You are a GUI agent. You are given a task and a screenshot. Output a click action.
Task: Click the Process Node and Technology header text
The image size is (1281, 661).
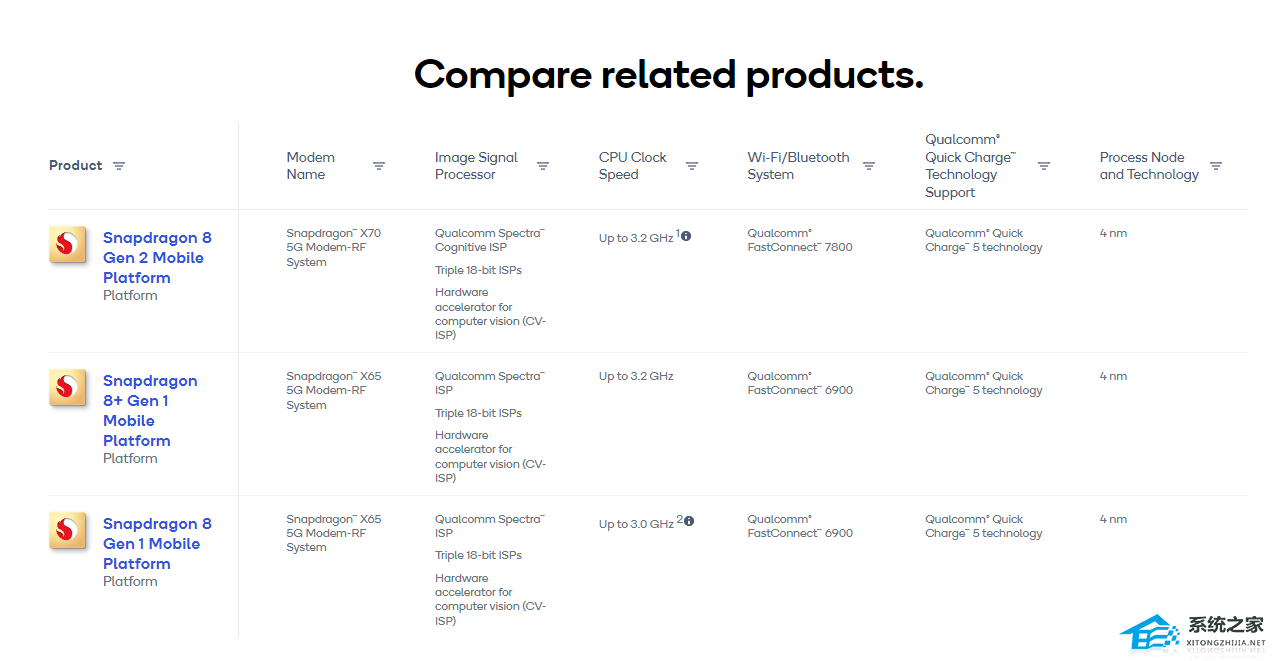[x=1148, y=166]
